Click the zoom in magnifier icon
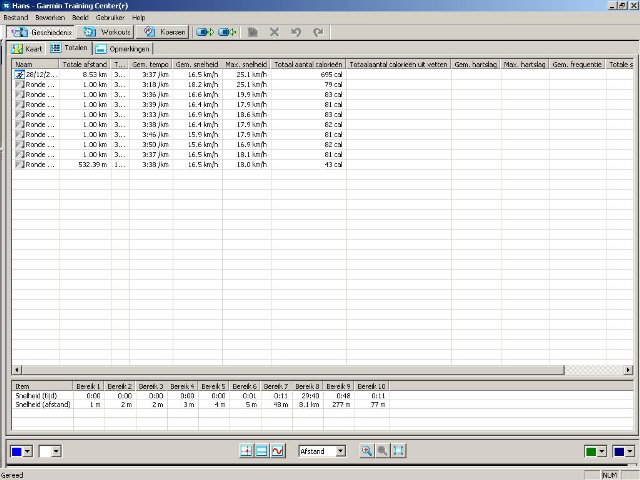This screenshot has width=640, height=480. [x=367, y=451]
